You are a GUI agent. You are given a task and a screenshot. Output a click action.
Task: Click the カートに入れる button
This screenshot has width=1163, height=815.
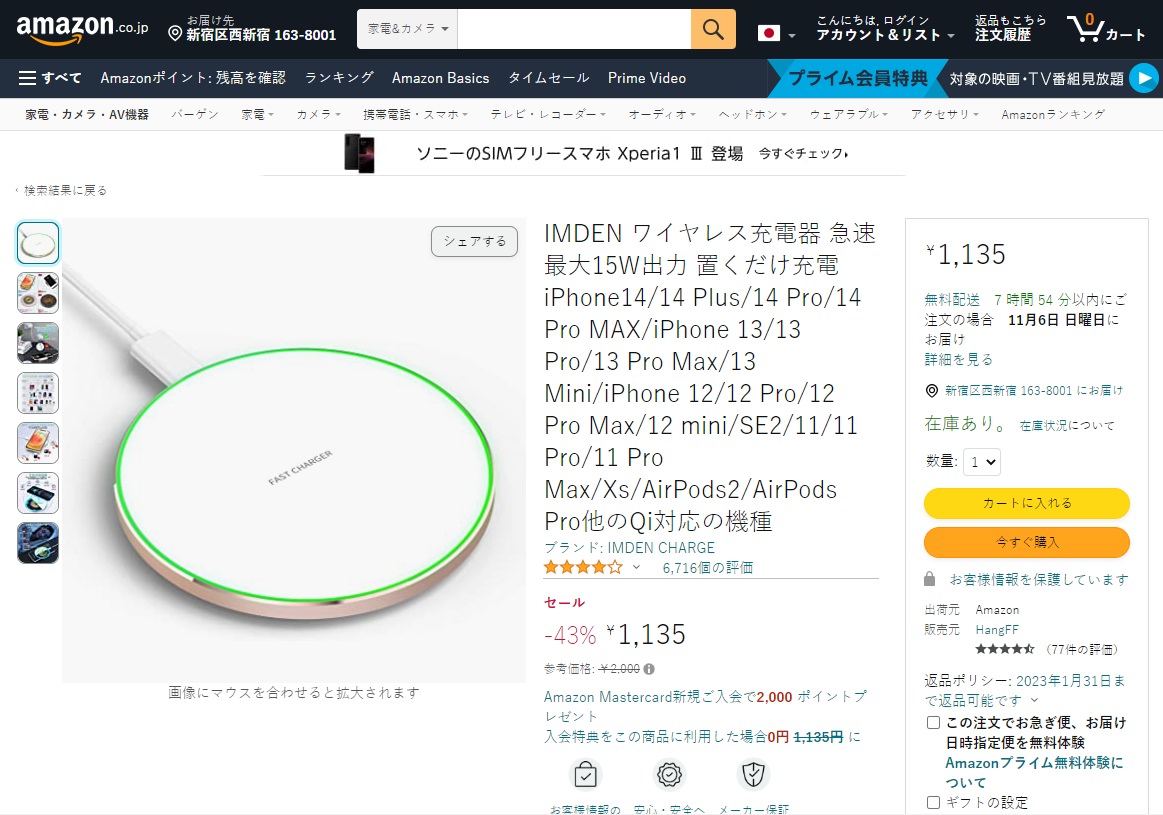(x=1026, y=504)
